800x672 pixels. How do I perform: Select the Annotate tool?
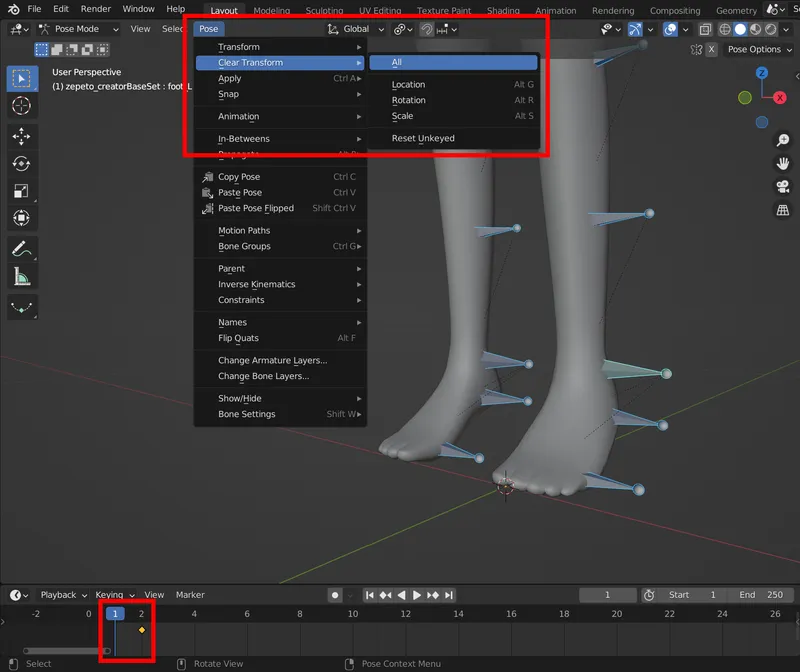pyautogui.click(x=22, y=246)
